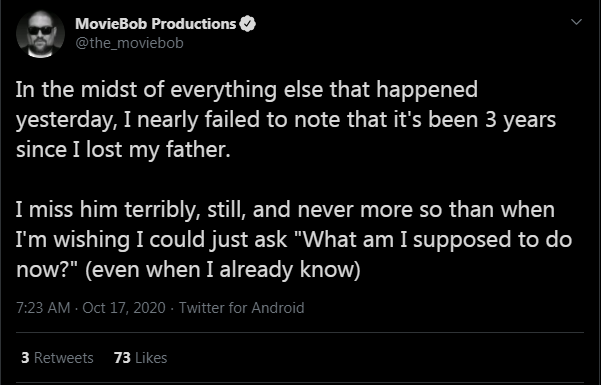
Task: Click the bold number 3 beside Retweets
Action: pos(25,357)
